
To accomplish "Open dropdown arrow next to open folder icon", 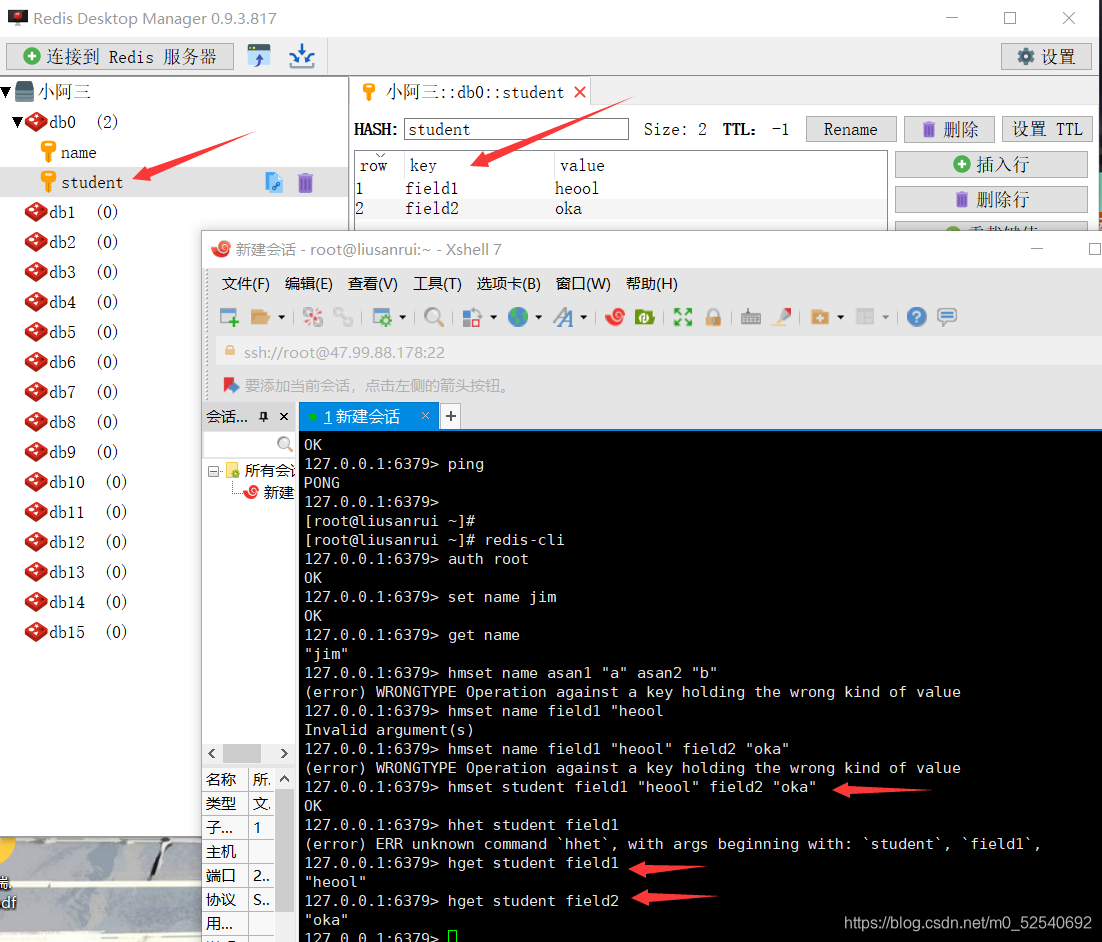I will pos(282,318).
